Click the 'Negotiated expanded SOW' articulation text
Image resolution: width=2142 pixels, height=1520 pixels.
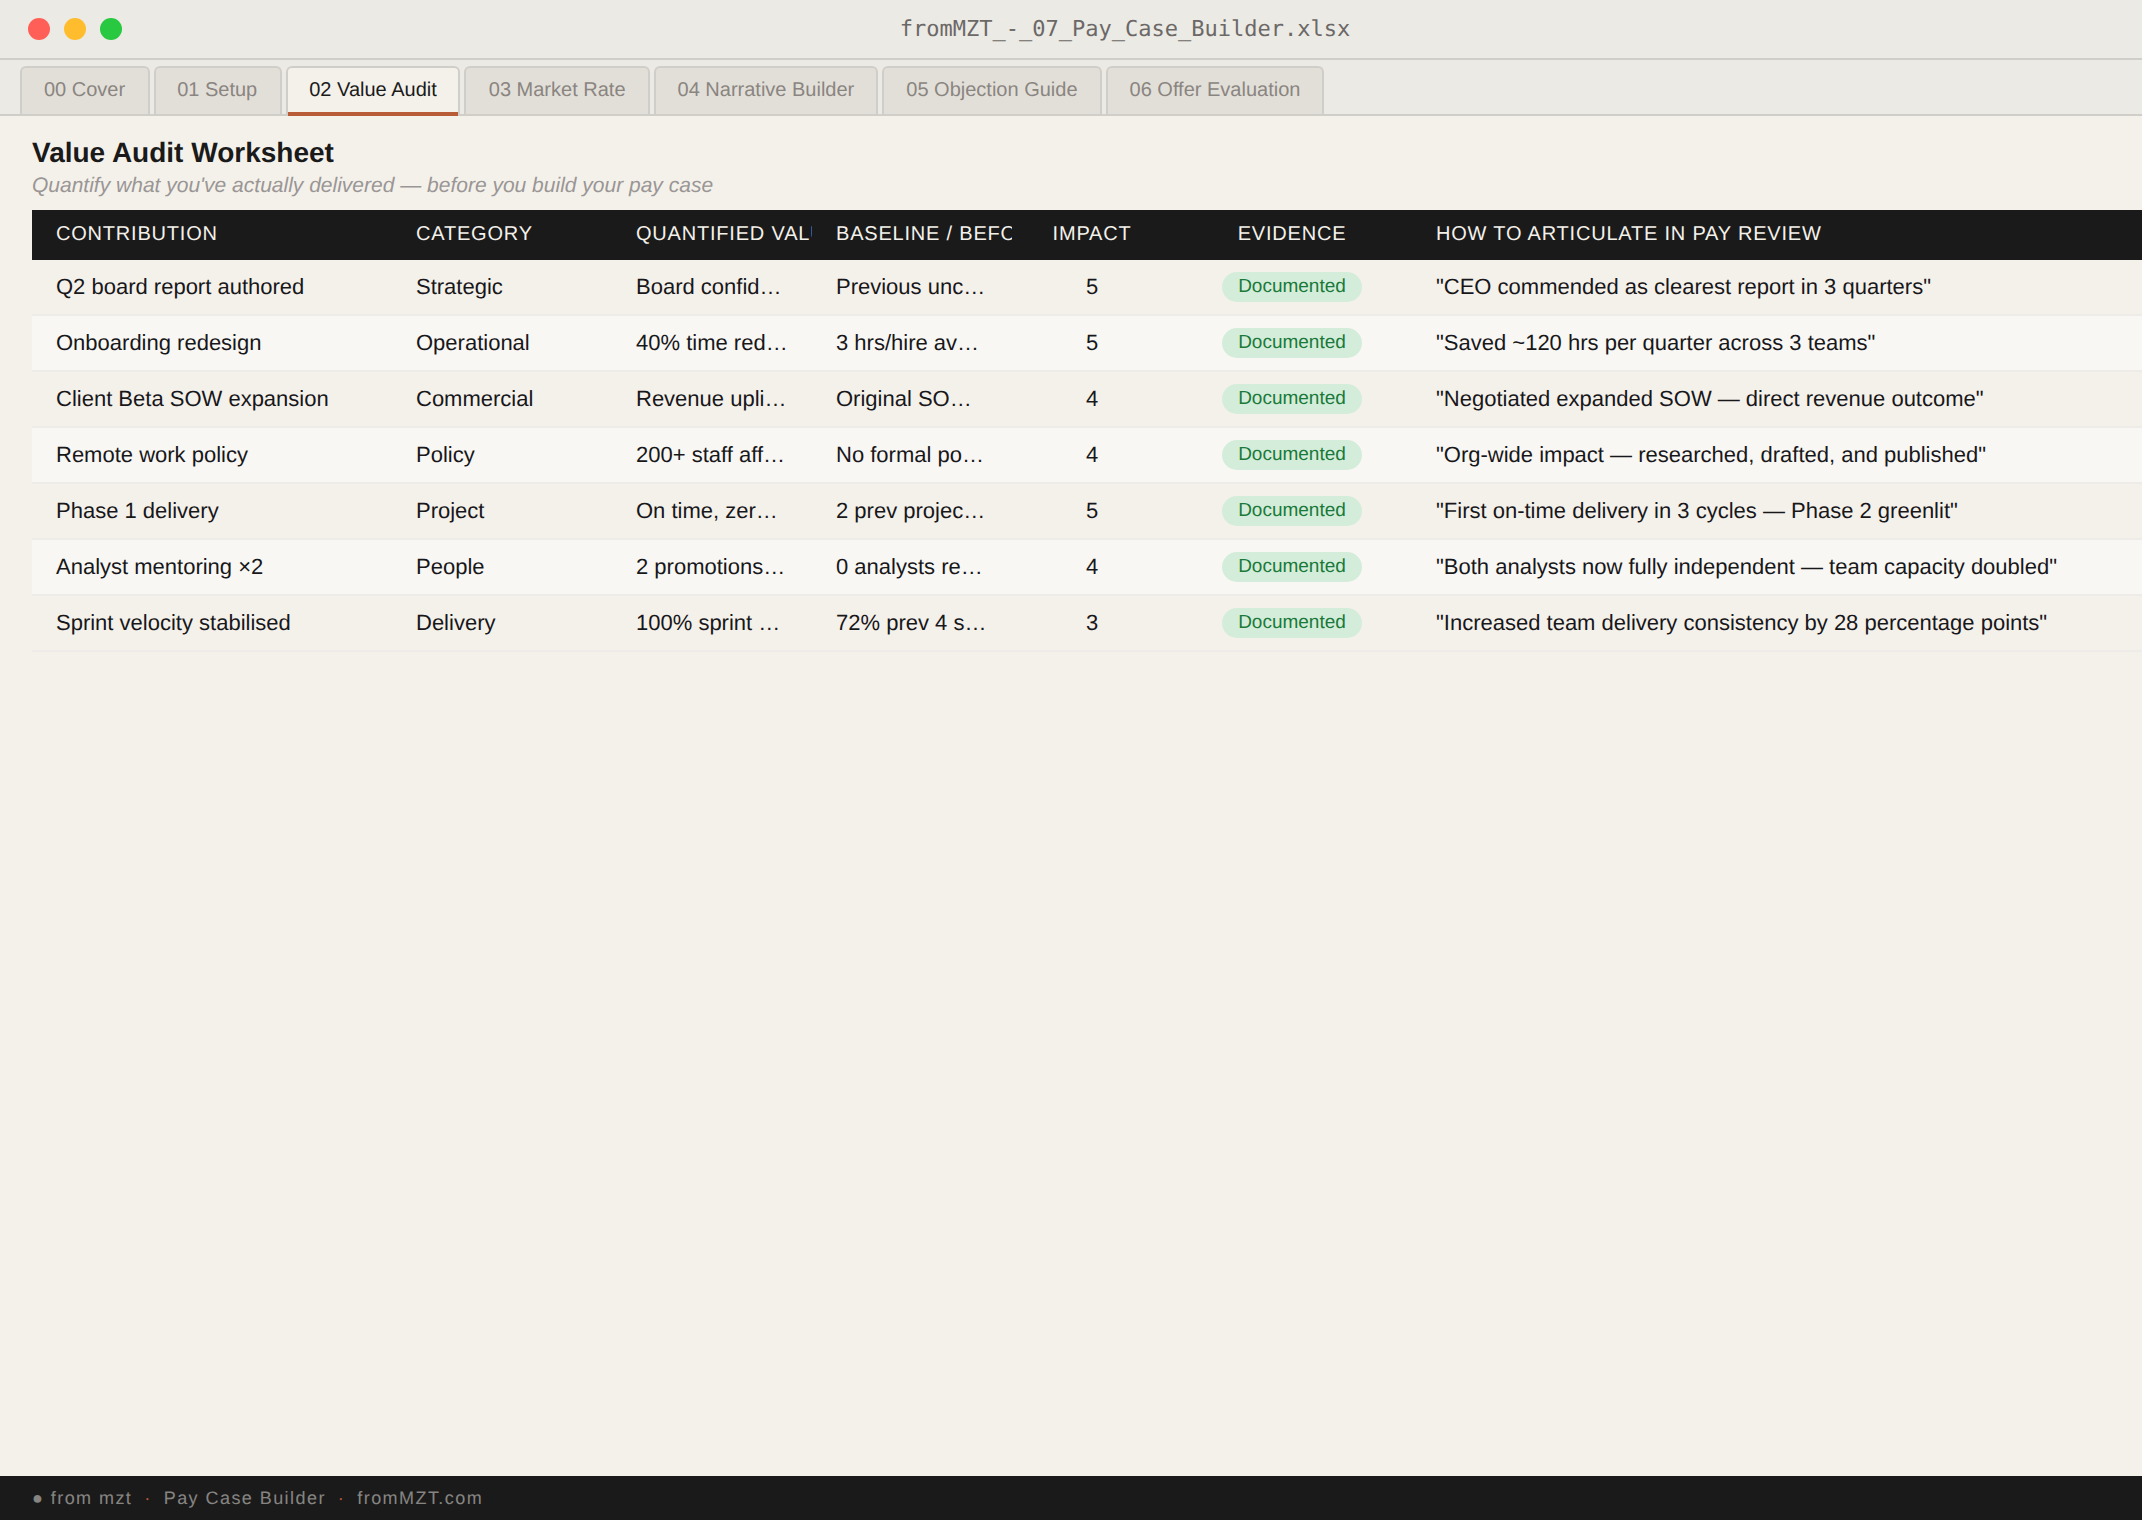coord(1709,399)
